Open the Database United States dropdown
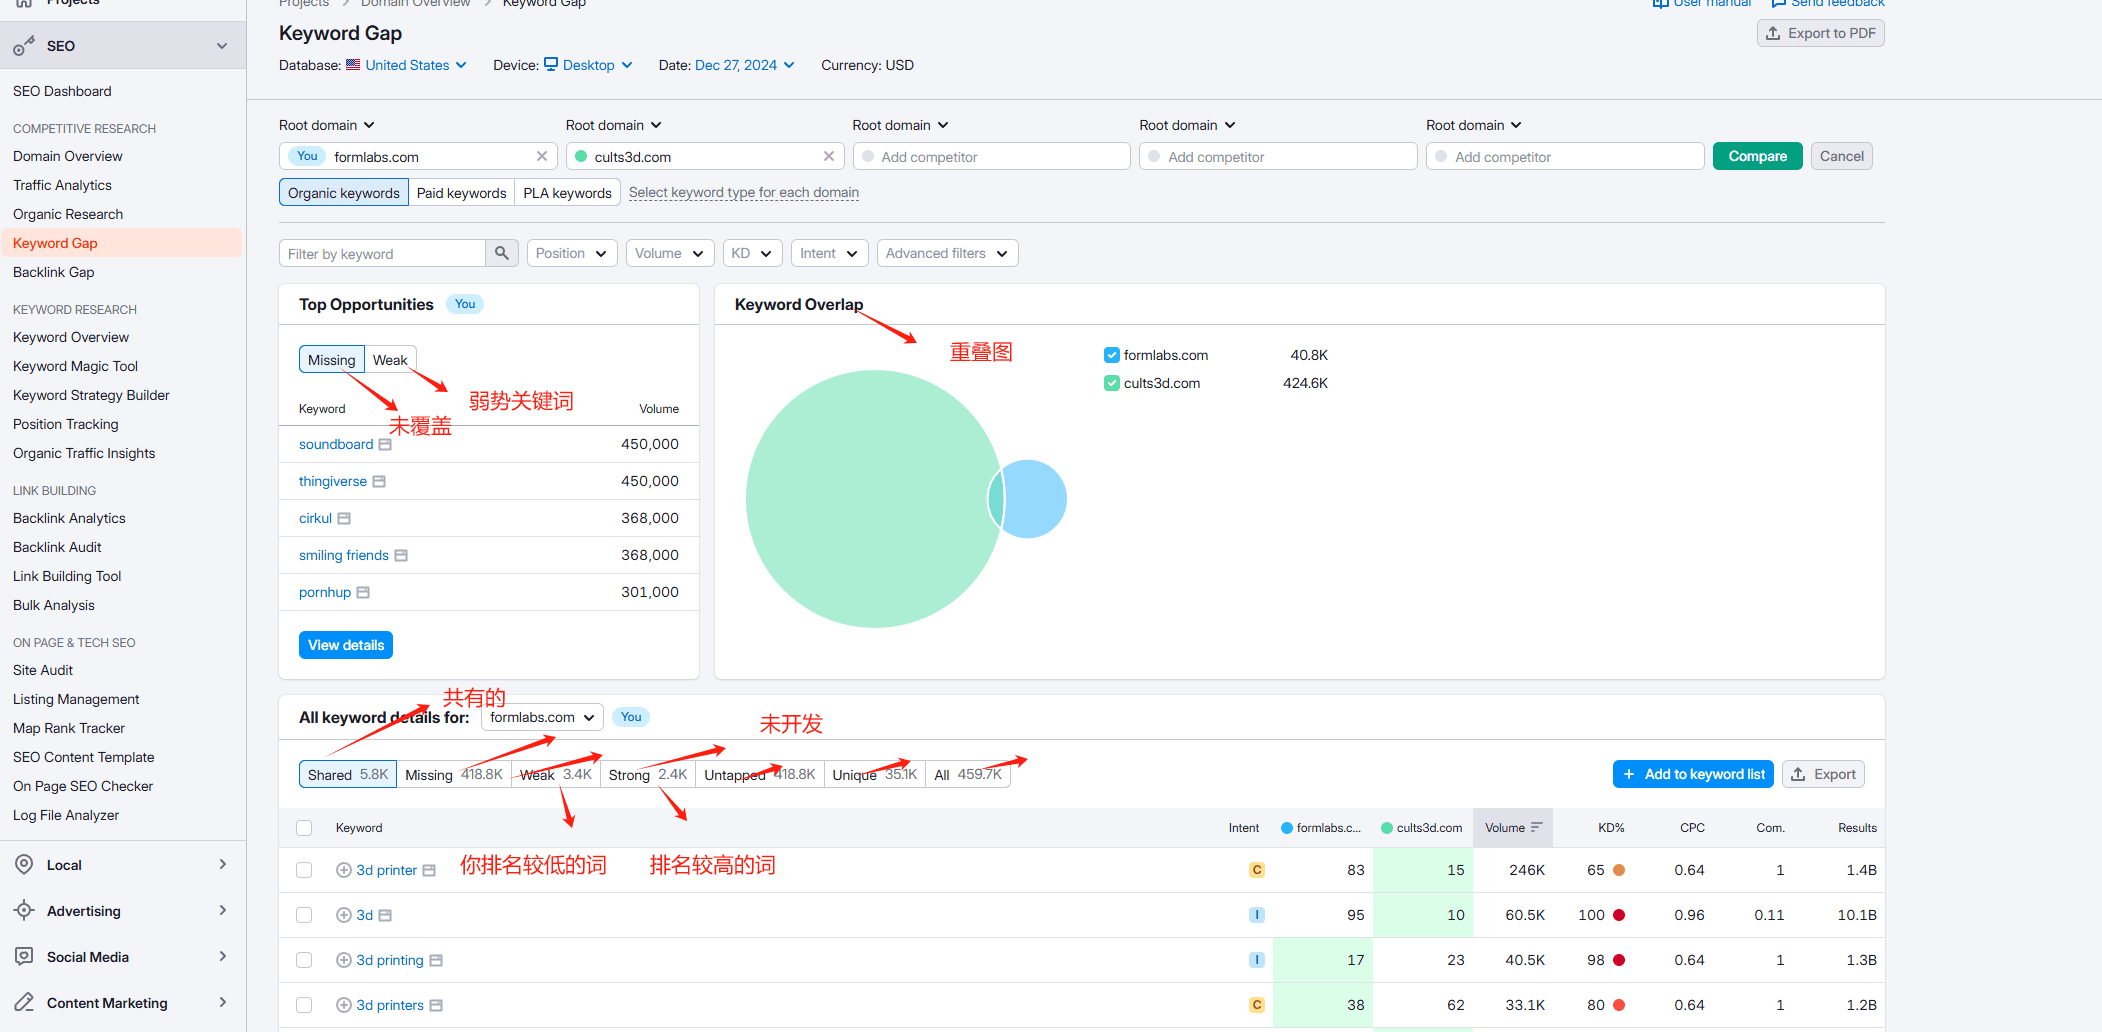Viewport: 2102px width, 1032px height. pos(407,65)
